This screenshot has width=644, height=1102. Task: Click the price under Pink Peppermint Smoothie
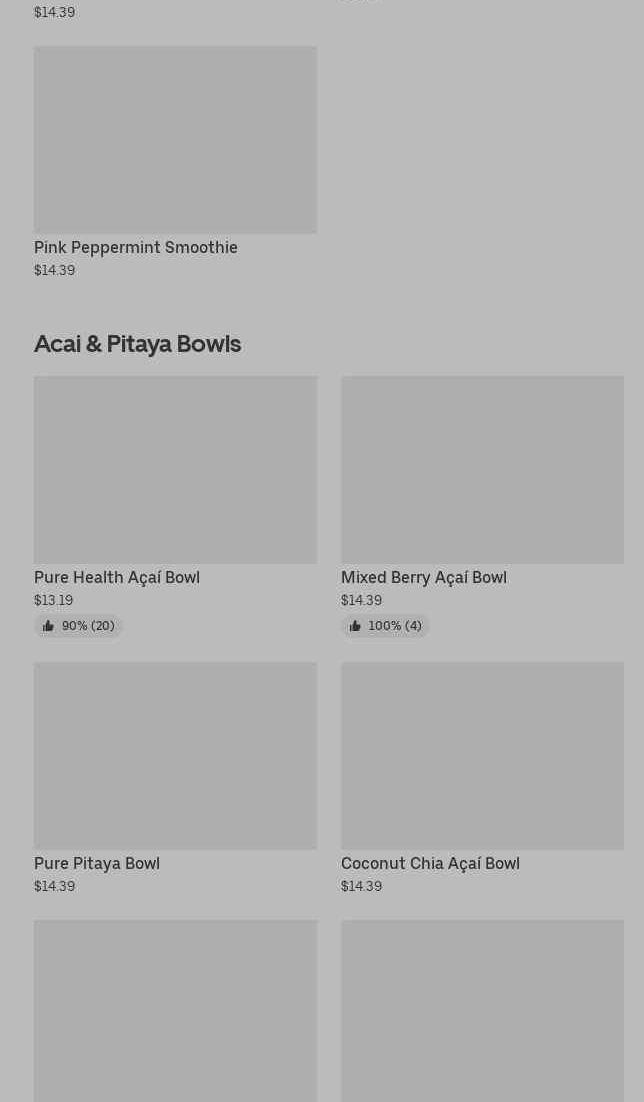[x=55, y=270]
